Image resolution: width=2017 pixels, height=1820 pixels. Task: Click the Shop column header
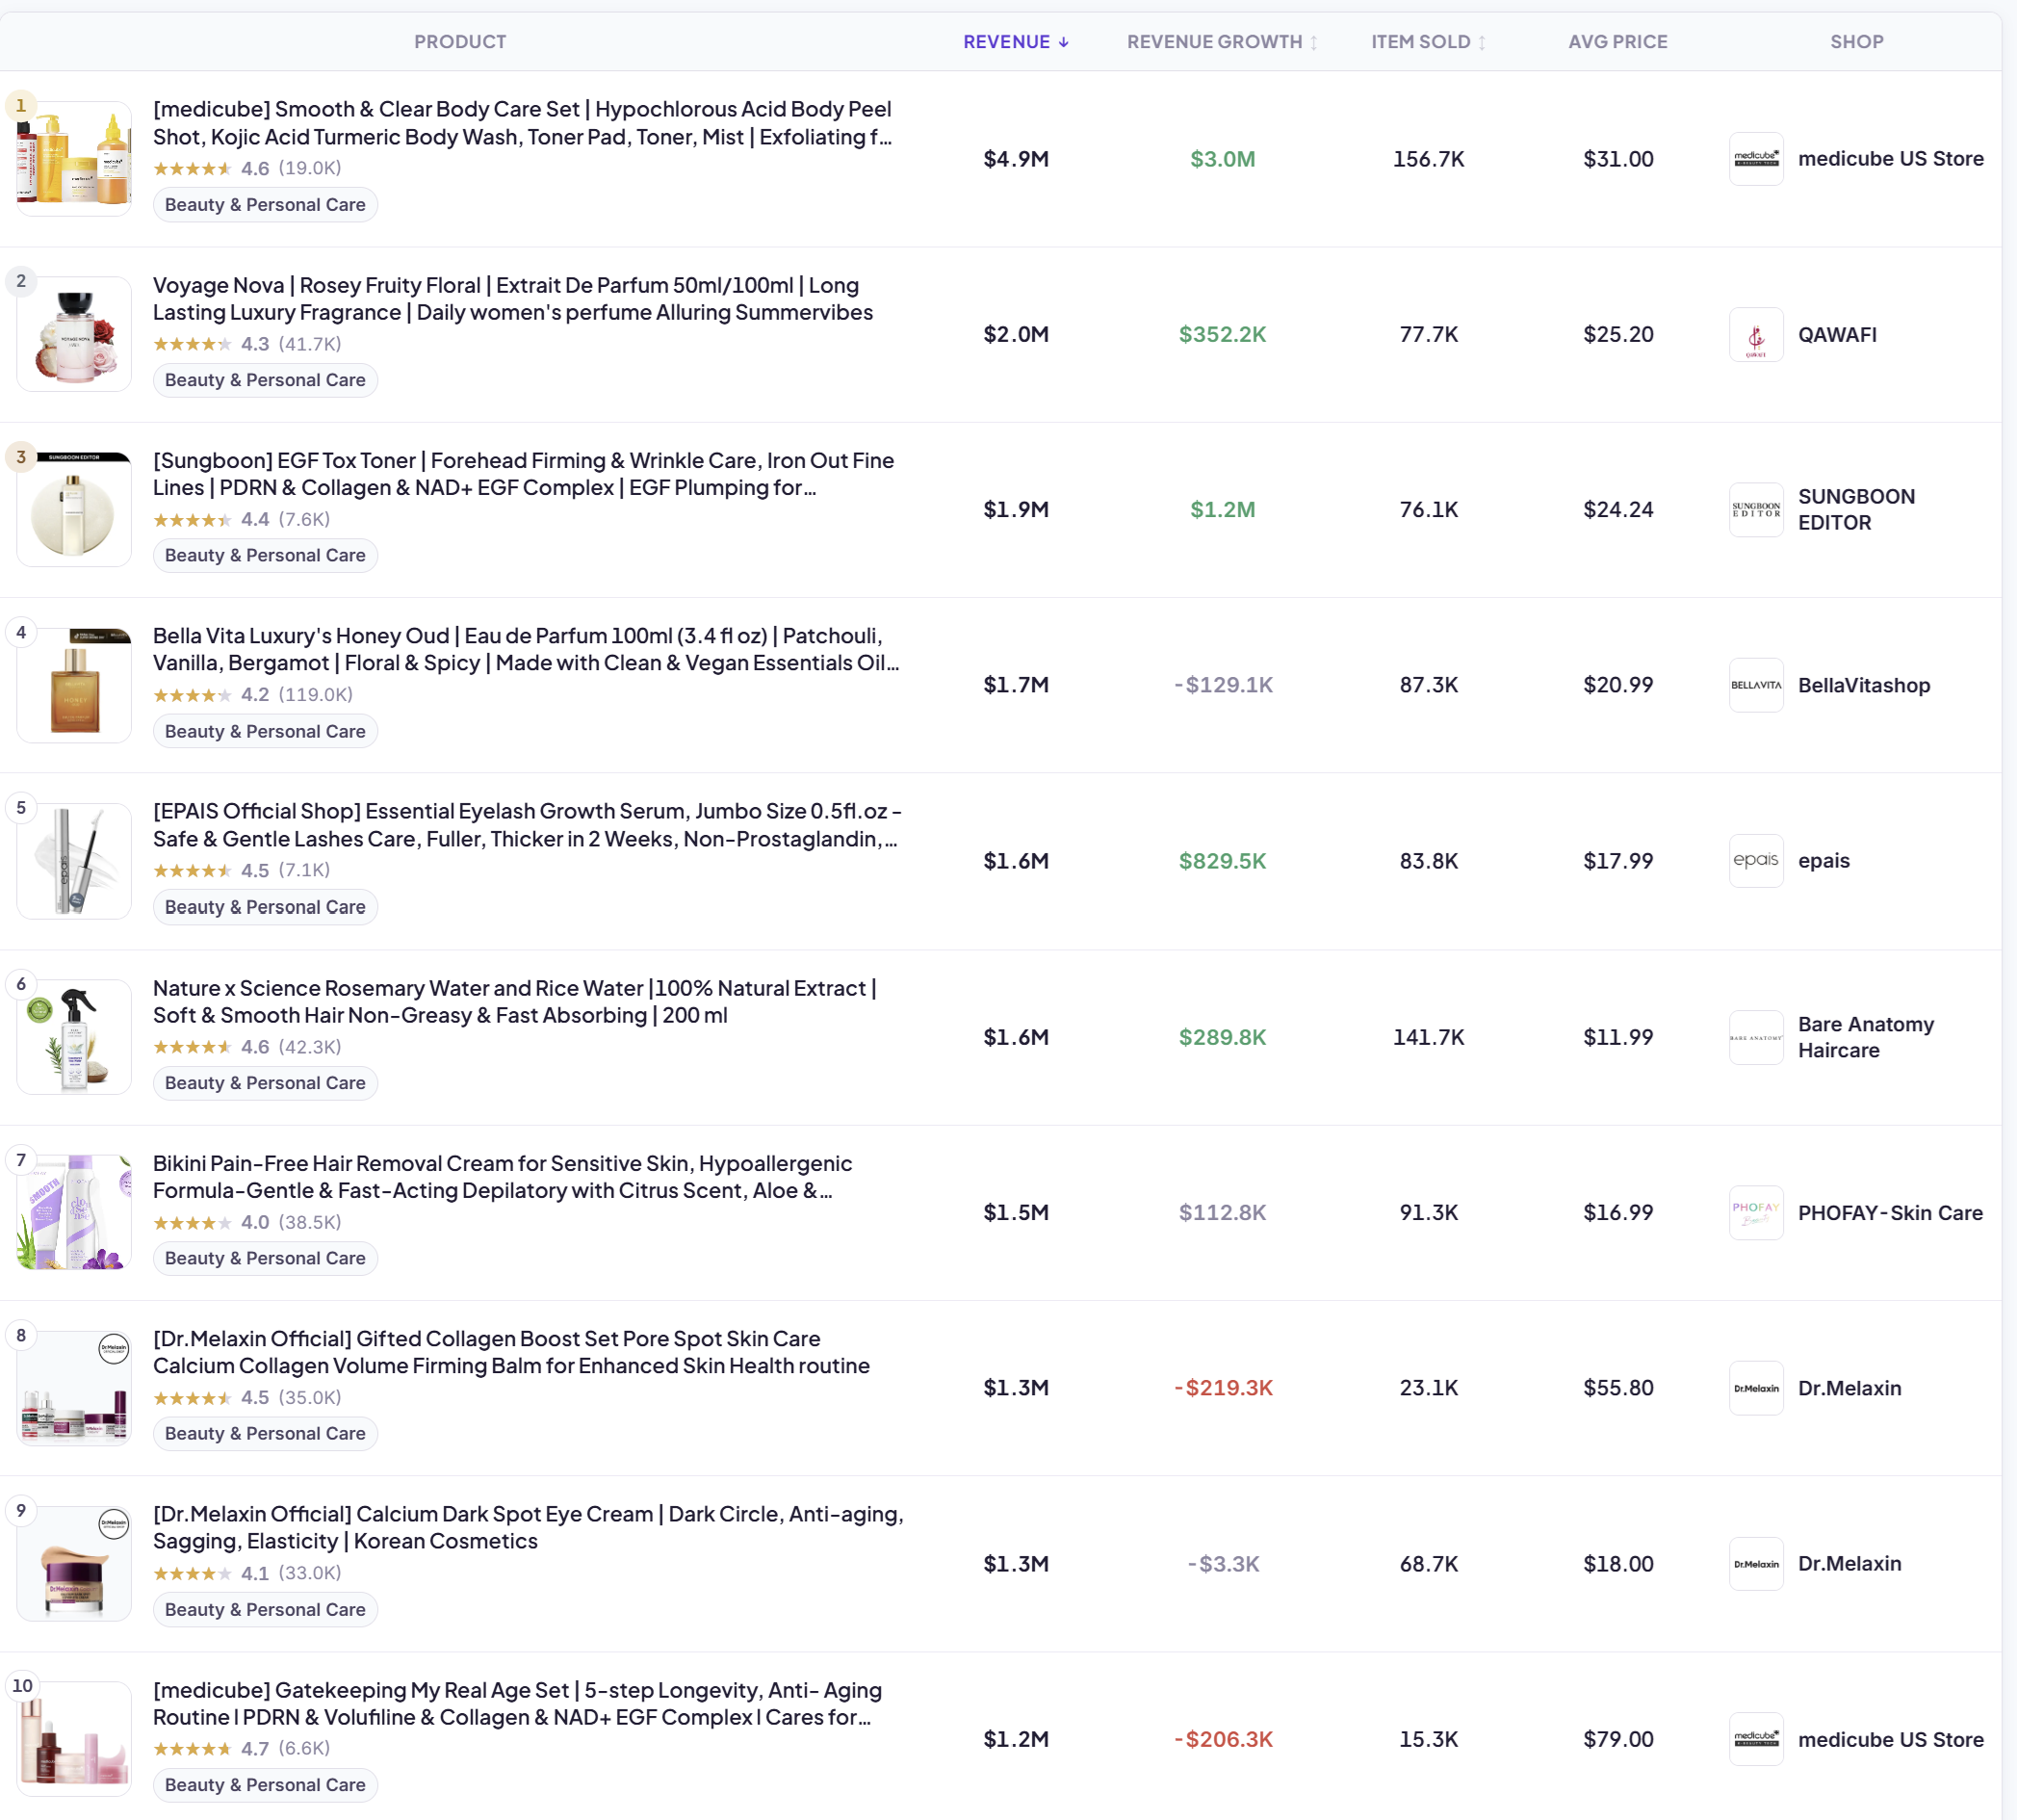click(1856, 42)
